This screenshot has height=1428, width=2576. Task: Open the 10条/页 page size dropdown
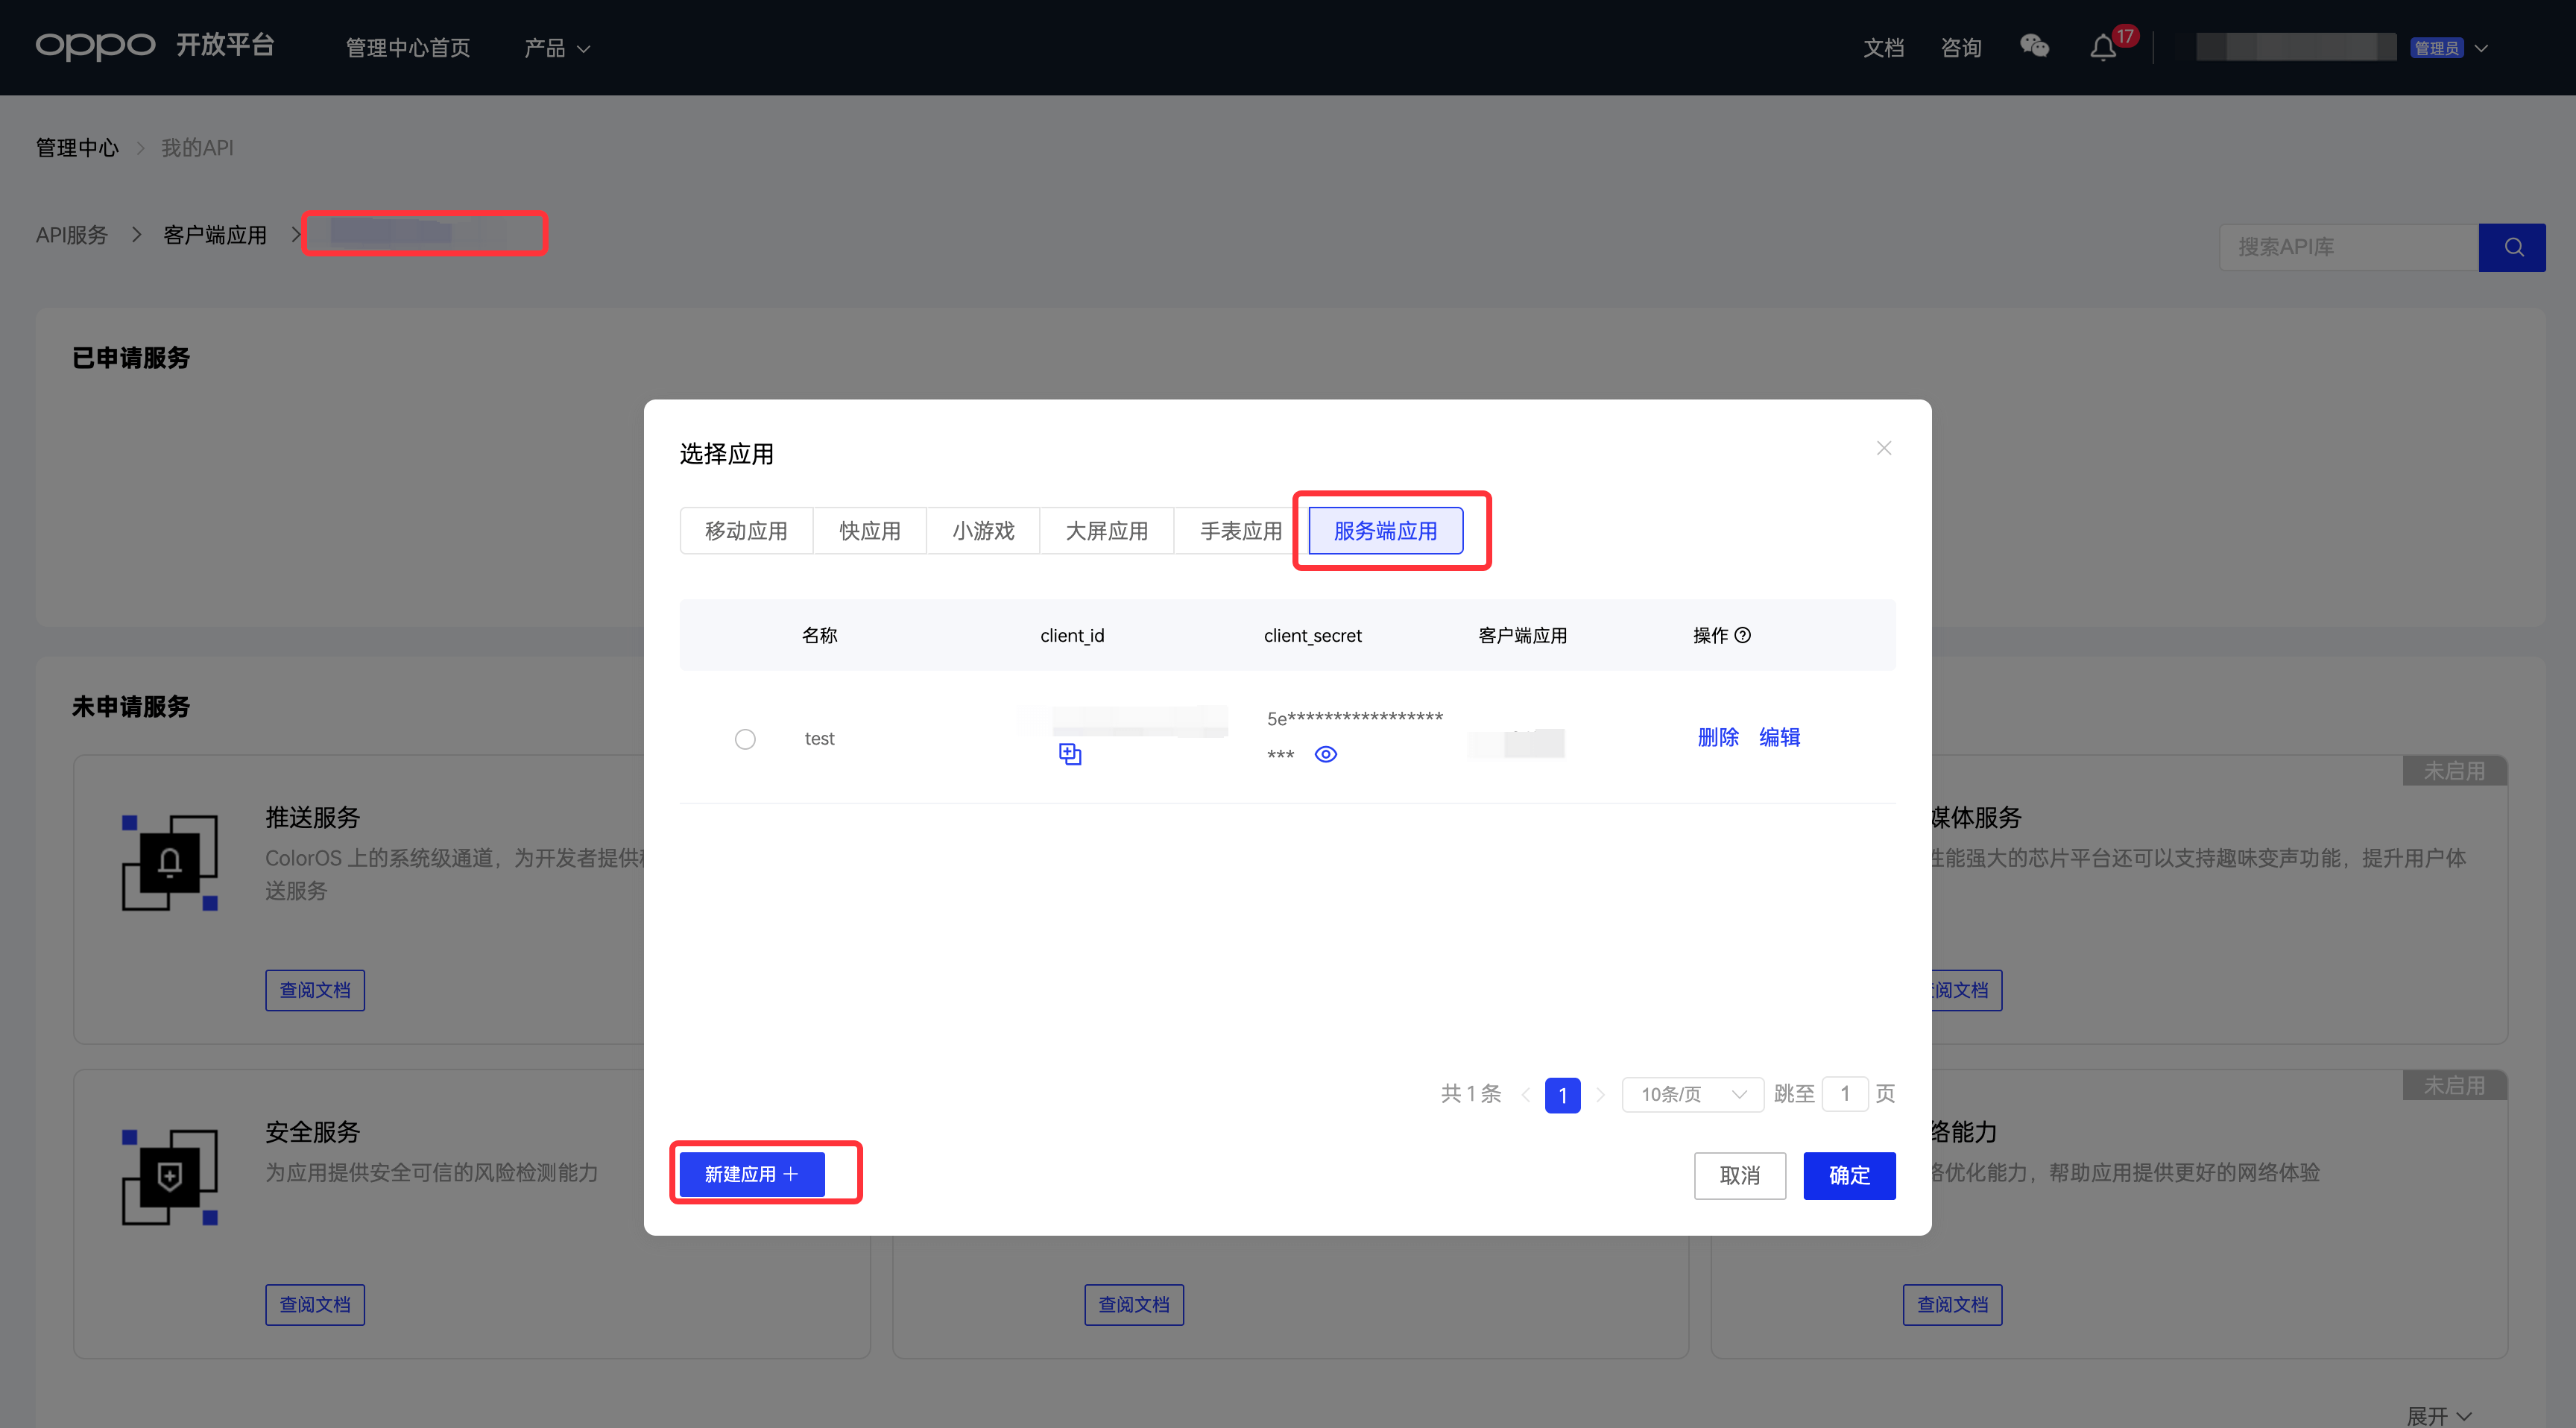coord(1691,1094)
